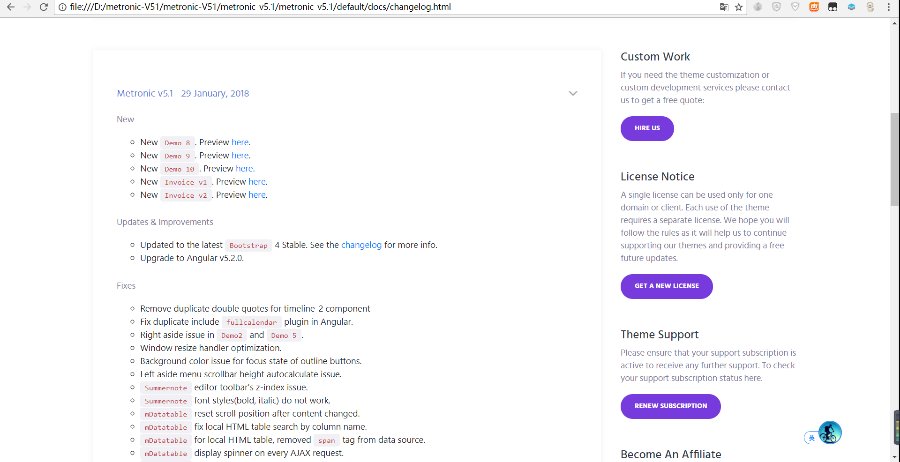Click the grey round extension icon
900x462 pixels.
pos(758,7)
